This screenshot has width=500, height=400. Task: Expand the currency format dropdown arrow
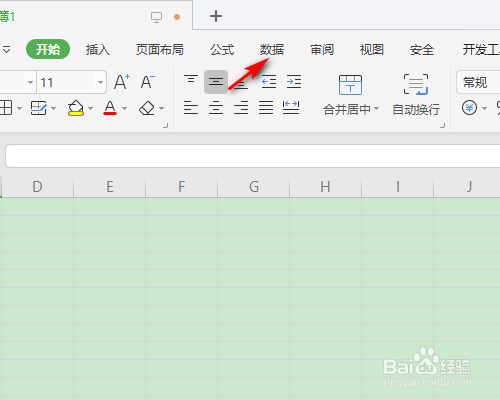click(x=485, y=108)
